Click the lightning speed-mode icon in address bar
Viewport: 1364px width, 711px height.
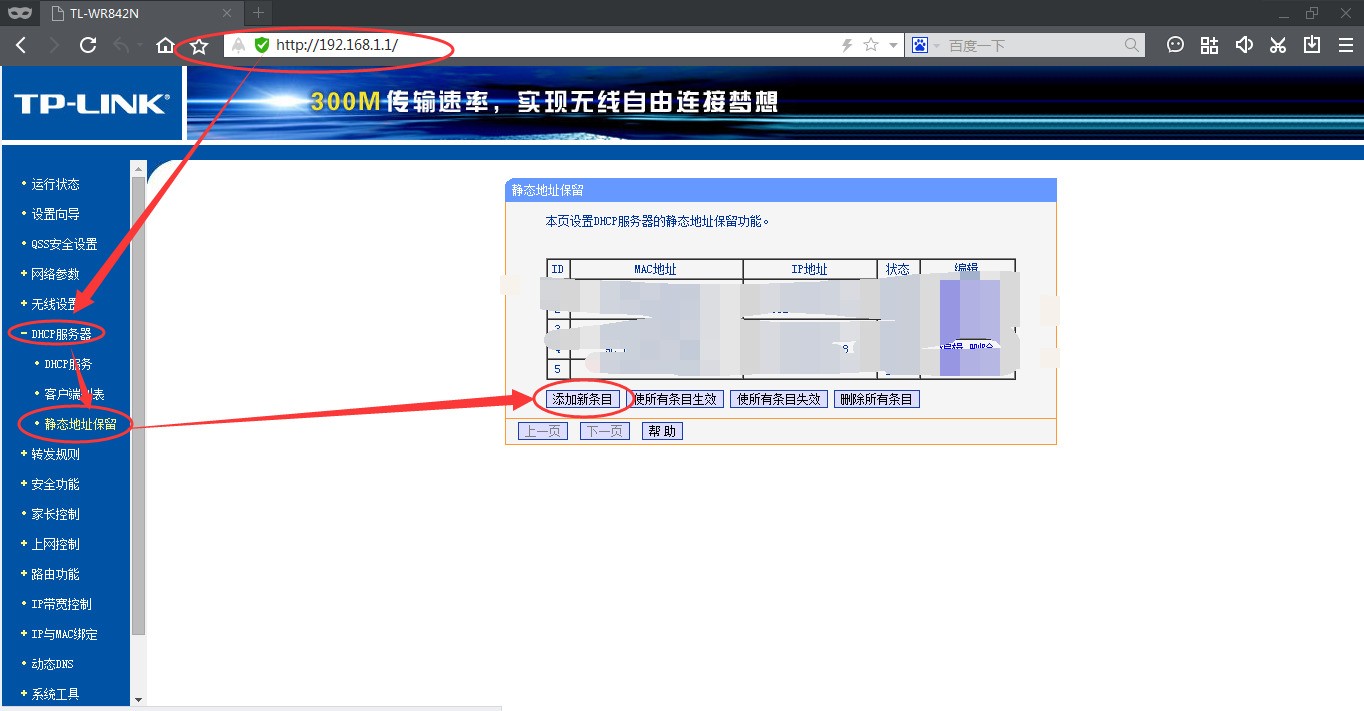click(847, 45)
